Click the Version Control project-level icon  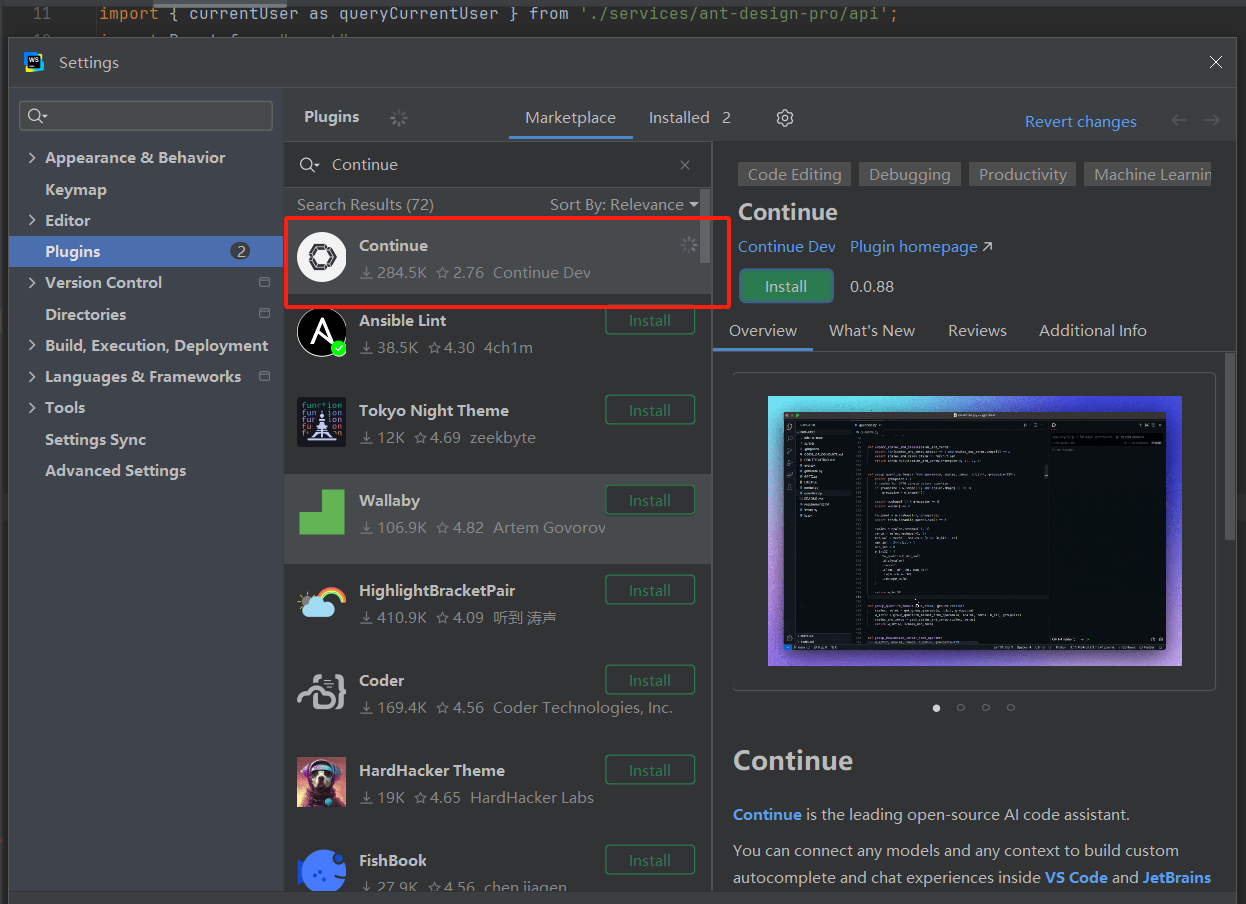tap(265, 283)
